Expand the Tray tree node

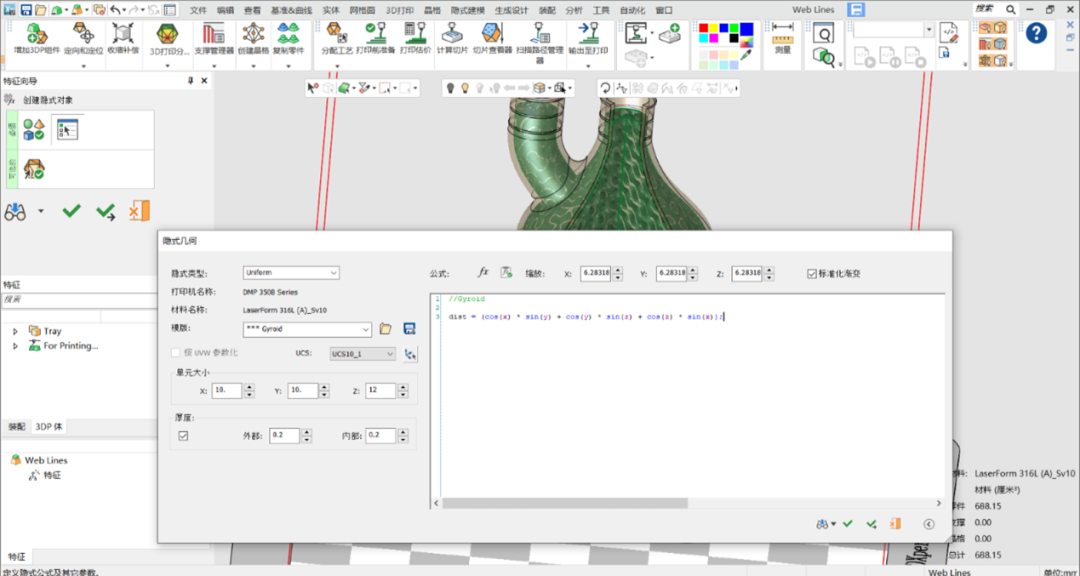pyautogui.click(x=15, y=331)
